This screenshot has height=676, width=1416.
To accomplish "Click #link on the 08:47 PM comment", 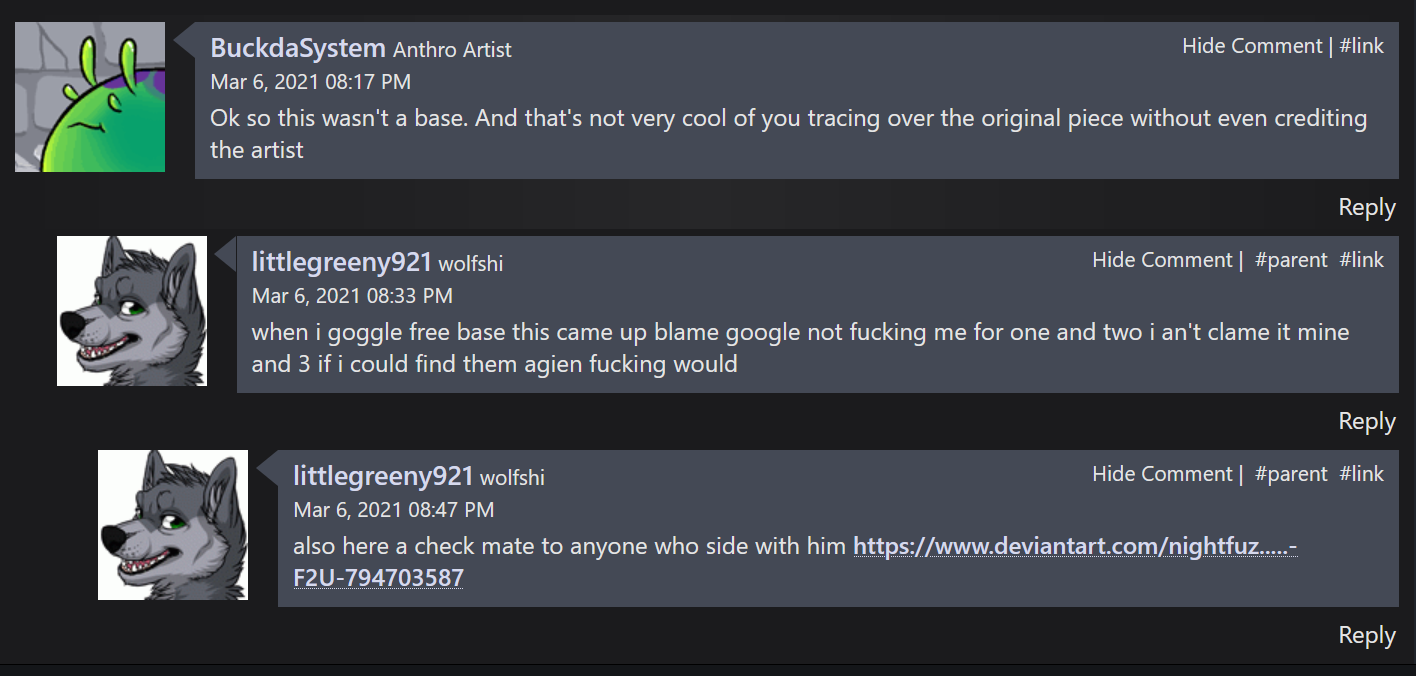I will (1362, 474).
